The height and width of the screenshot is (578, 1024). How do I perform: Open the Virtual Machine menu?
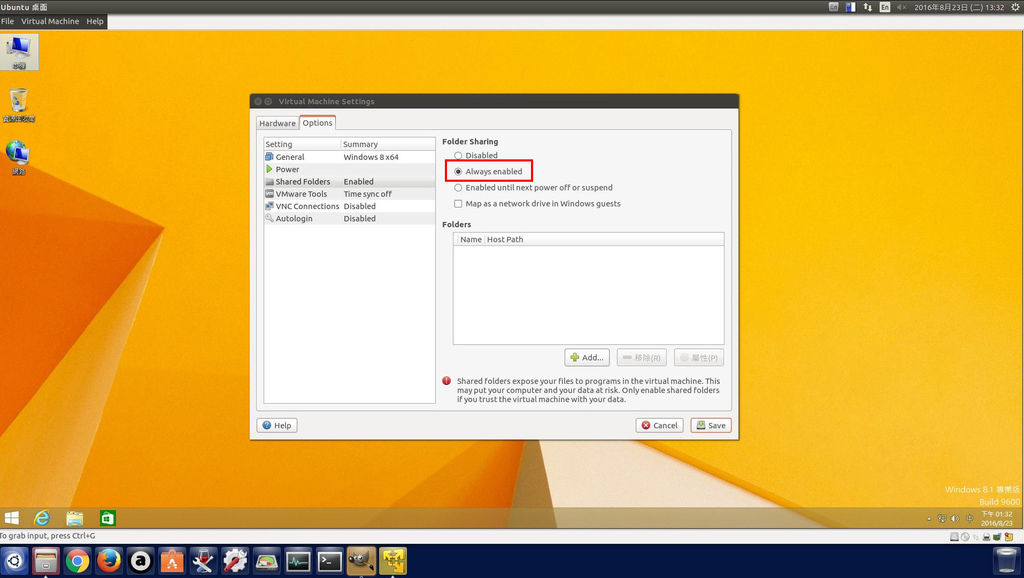click(51, 20)
